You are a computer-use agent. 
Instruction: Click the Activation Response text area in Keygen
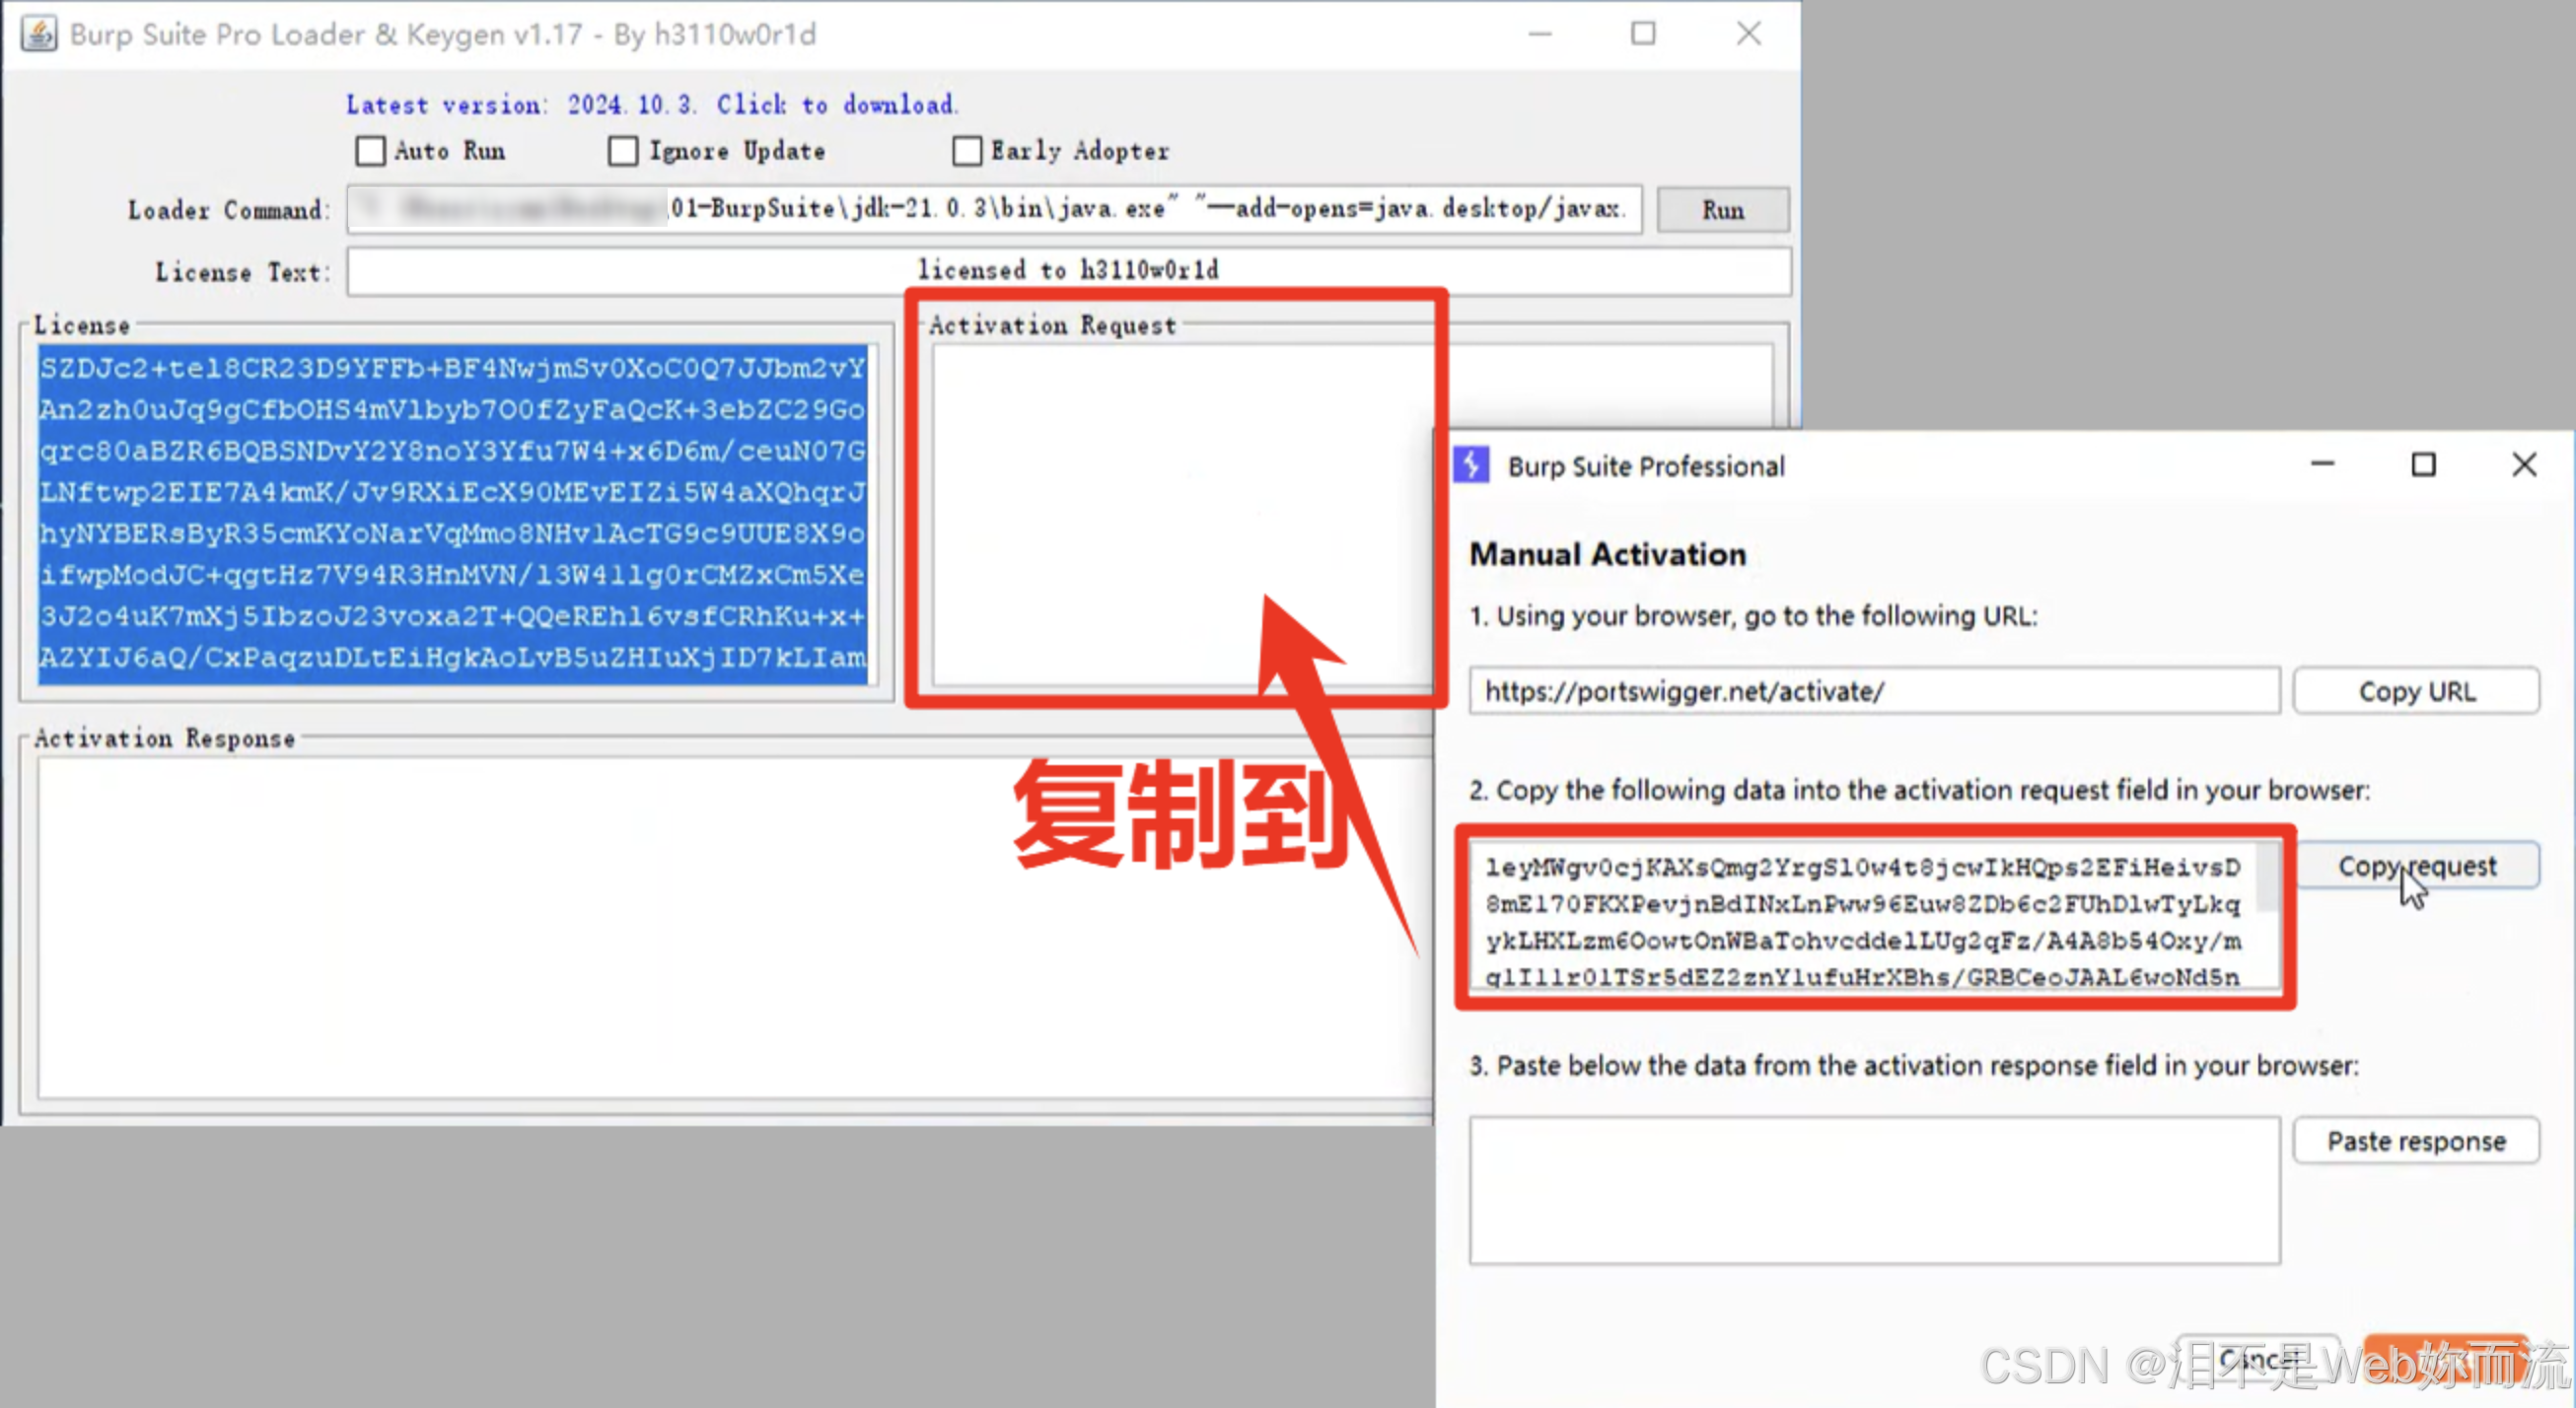(735, 927)
